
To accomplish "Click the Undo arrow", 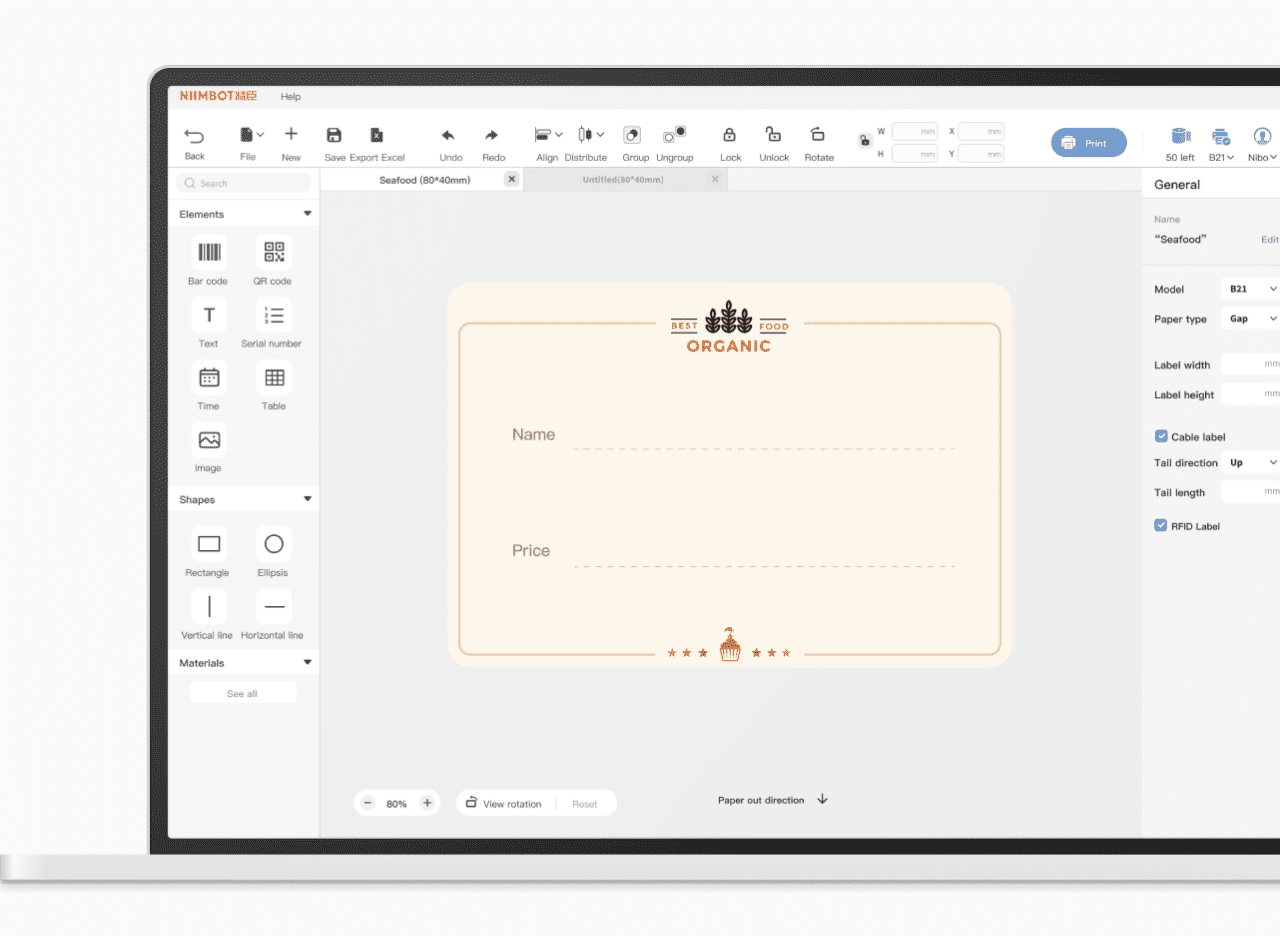I will pyautogui.click(x=449, y=135).
